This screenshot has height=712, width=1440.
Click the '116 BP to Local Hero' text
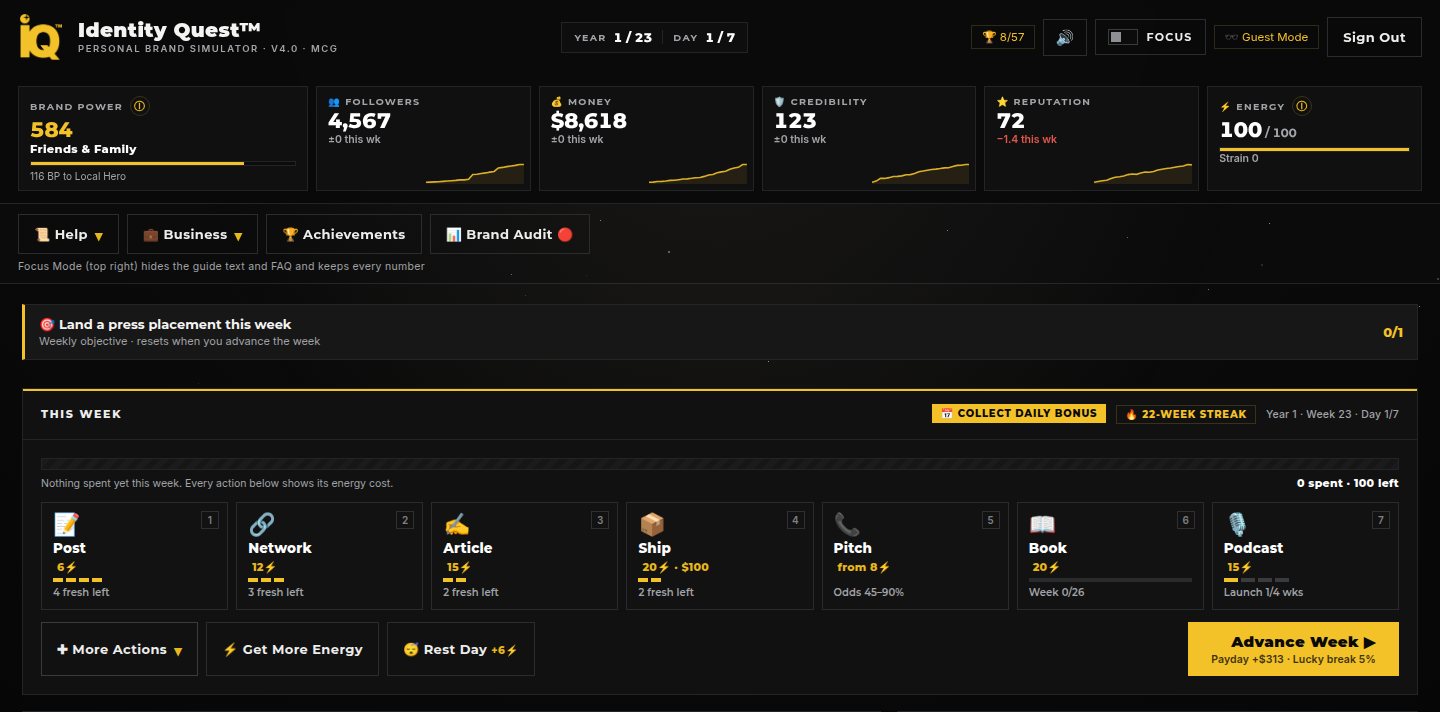coord(78,176)
